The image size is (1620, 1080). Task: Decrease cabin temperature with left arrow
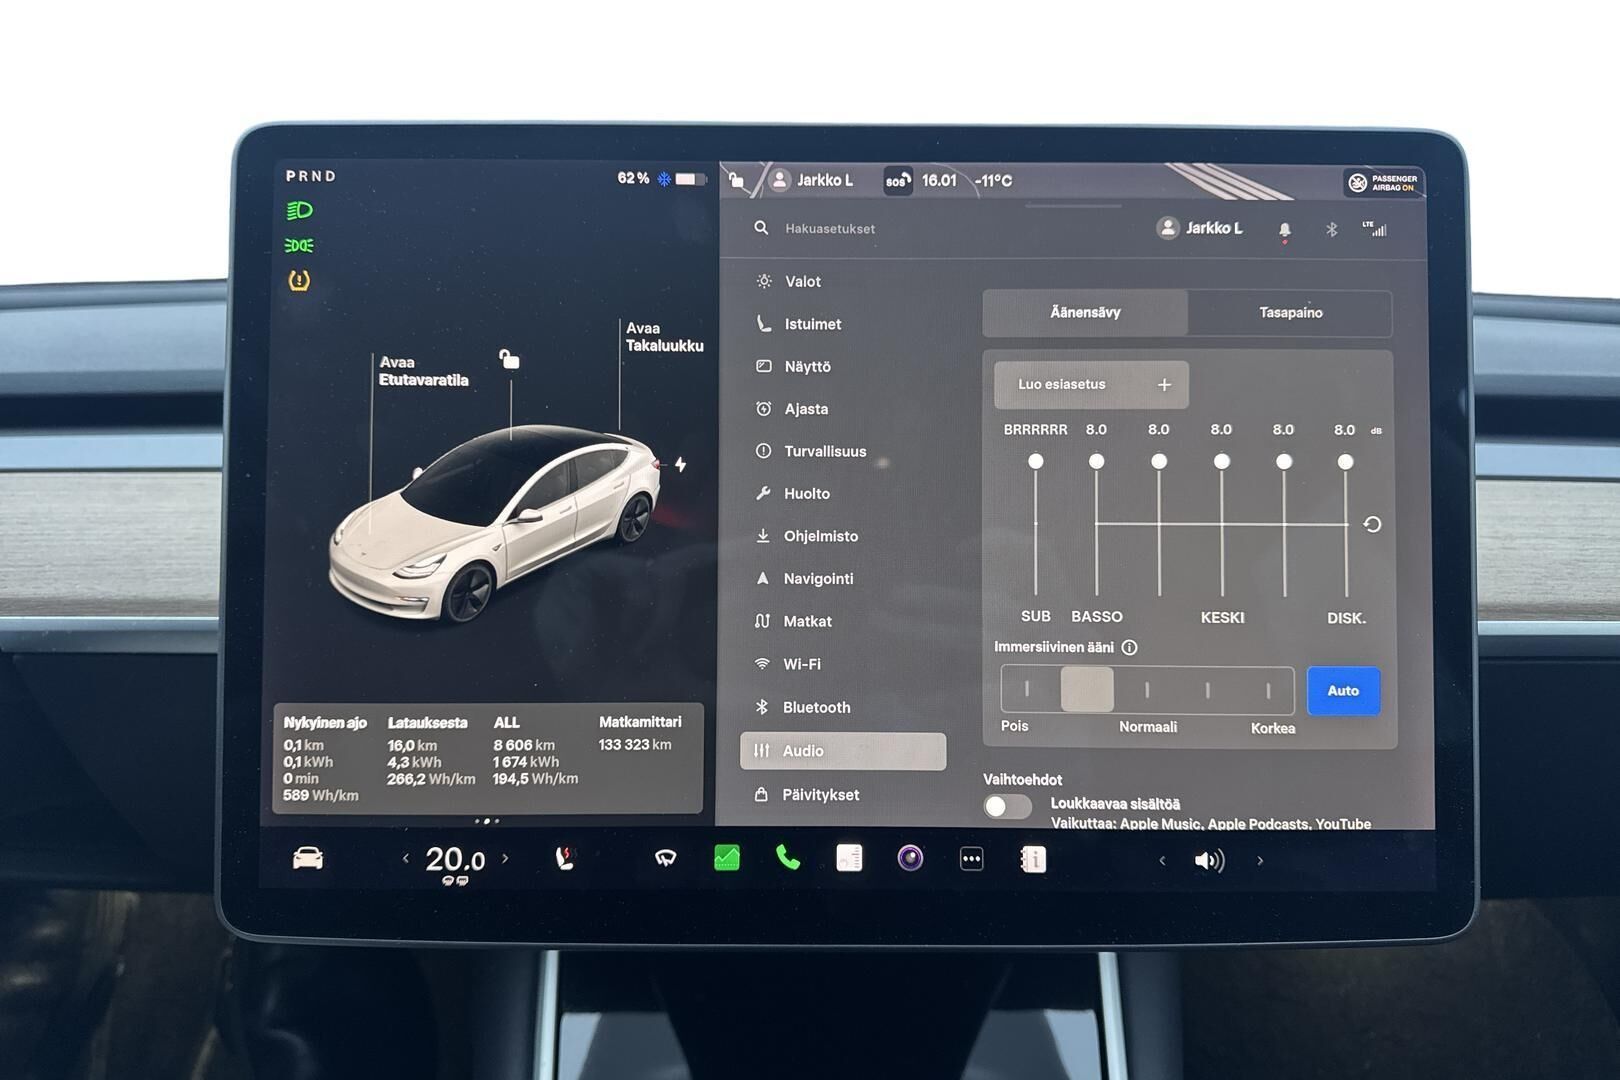tap(405, 858)
